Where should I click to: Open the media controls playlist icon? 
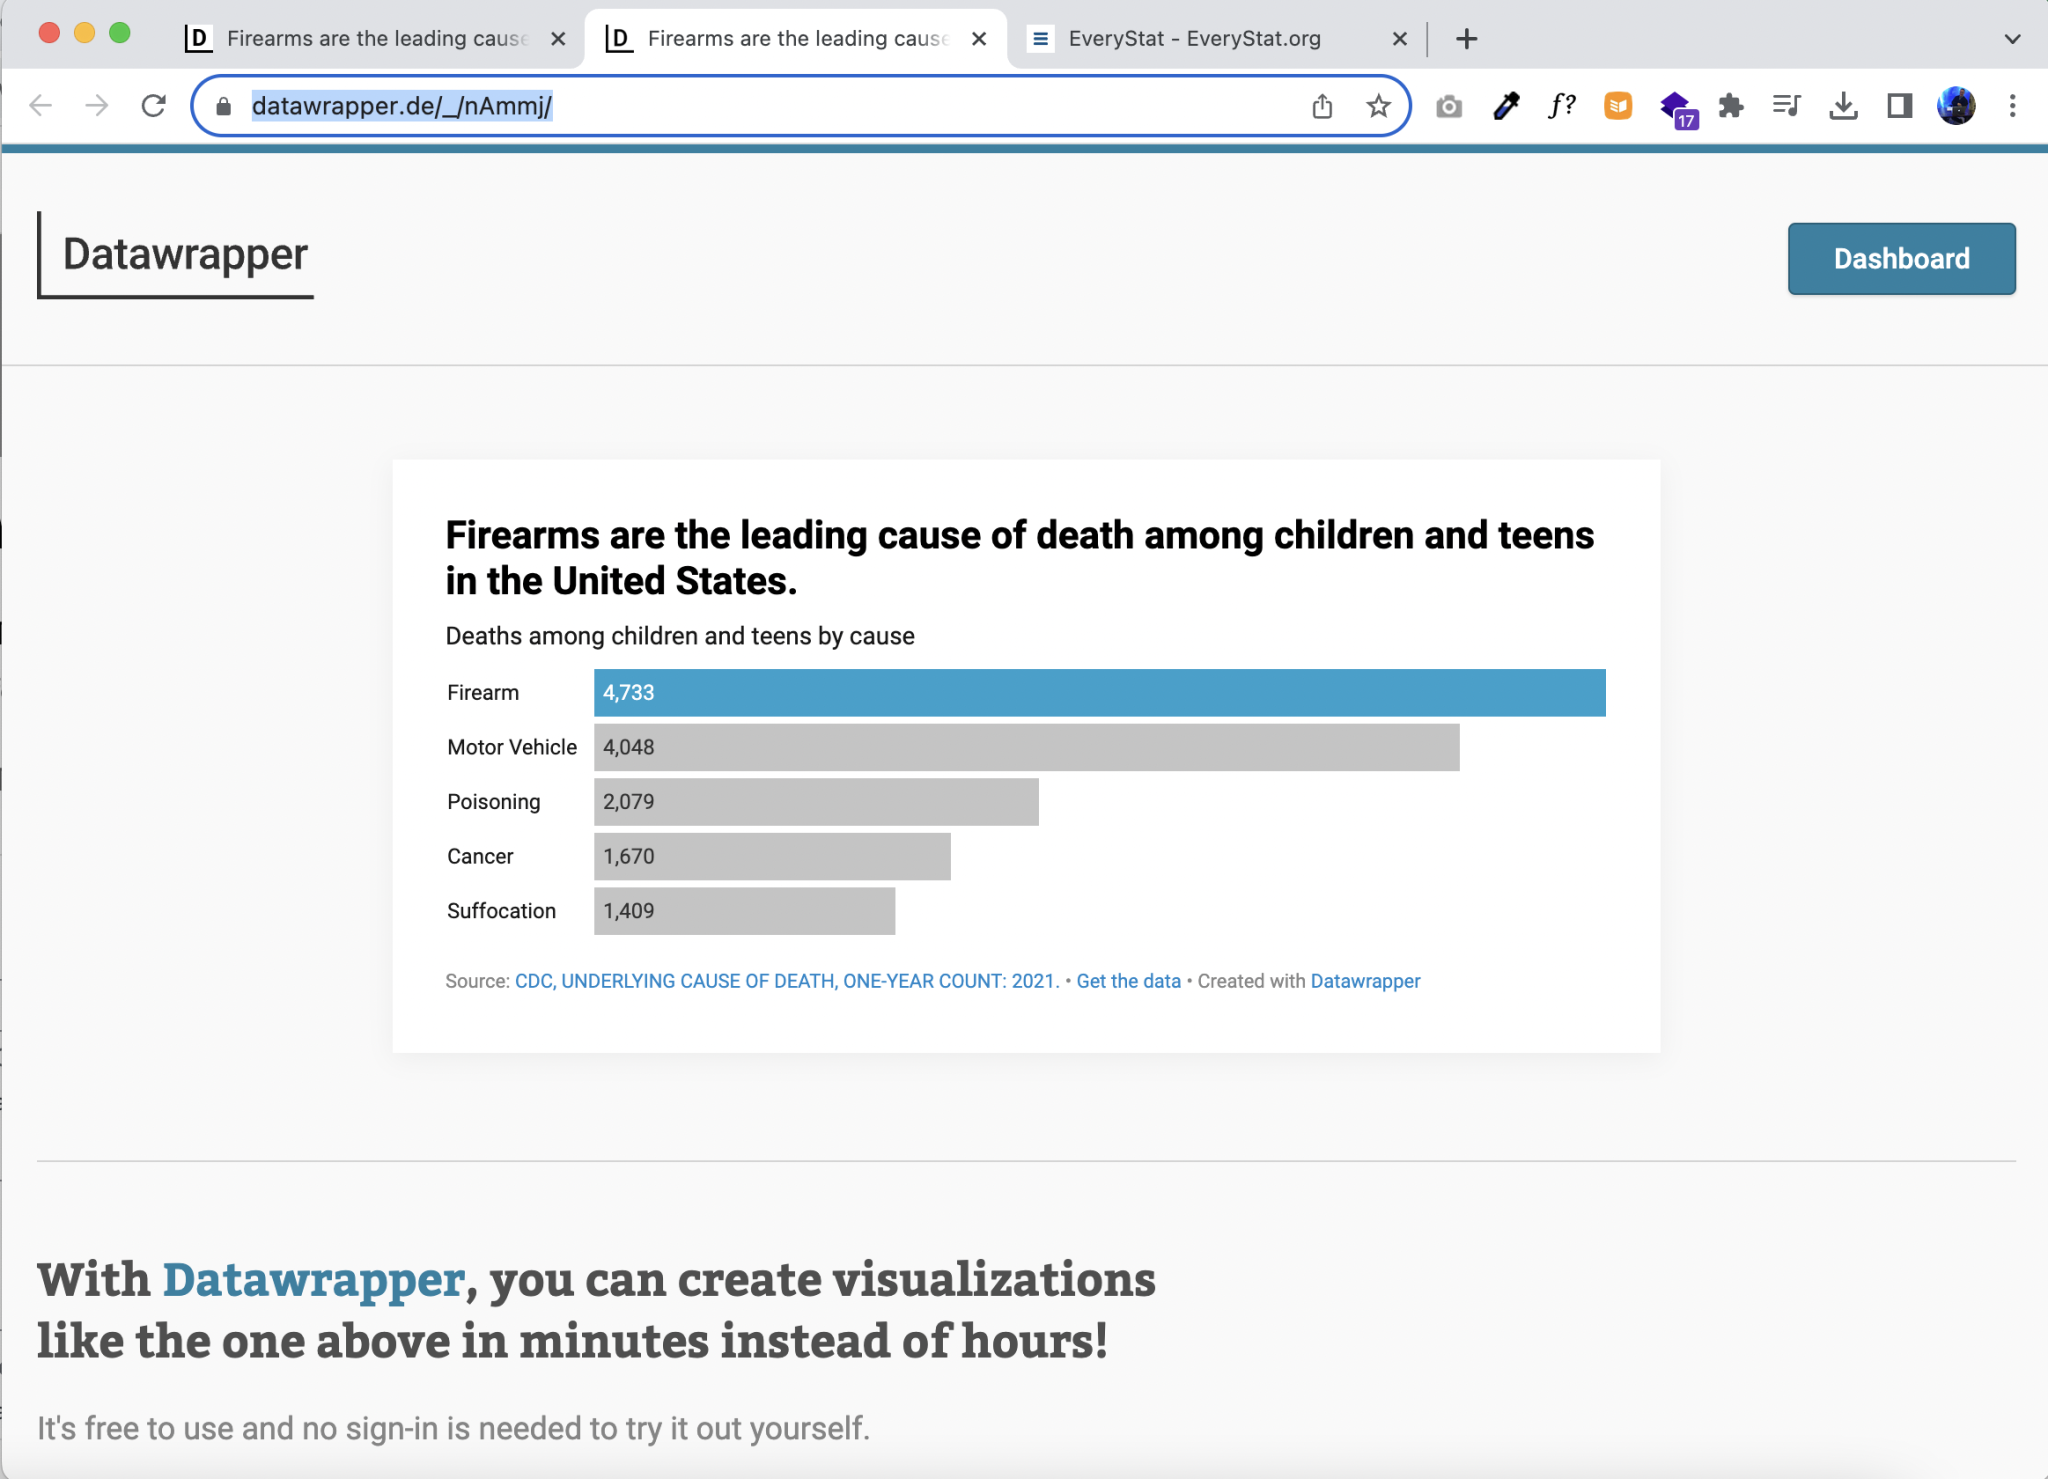pos(1786,106)
